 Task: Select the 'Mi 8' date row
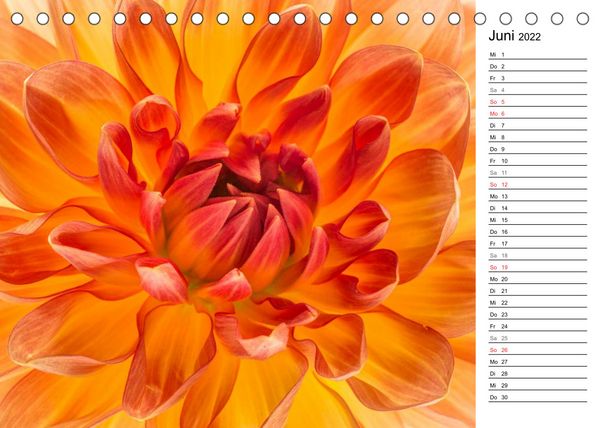pyautogui.click(x=538, y=137)
